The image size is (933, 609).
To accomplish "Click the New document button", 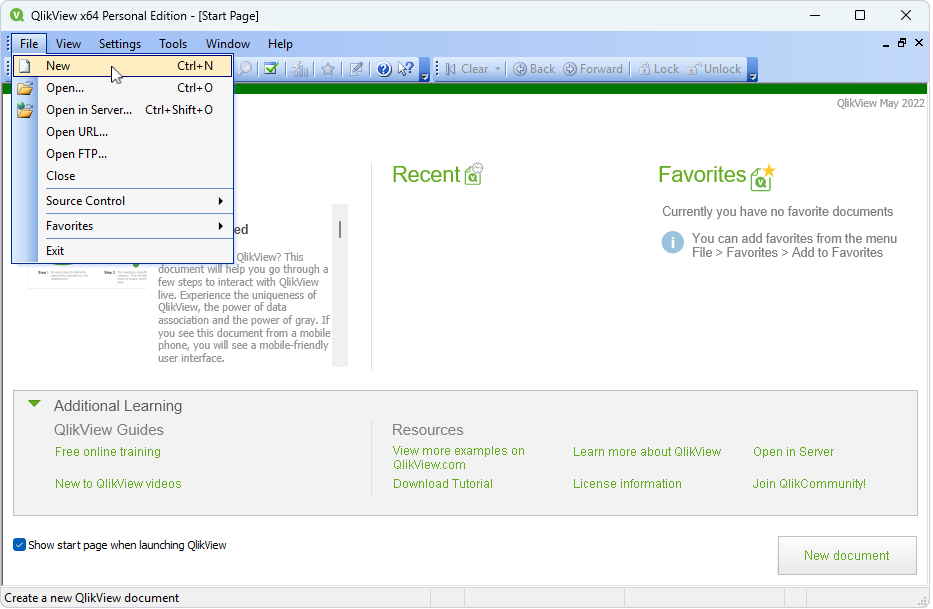I will point(846,554).
